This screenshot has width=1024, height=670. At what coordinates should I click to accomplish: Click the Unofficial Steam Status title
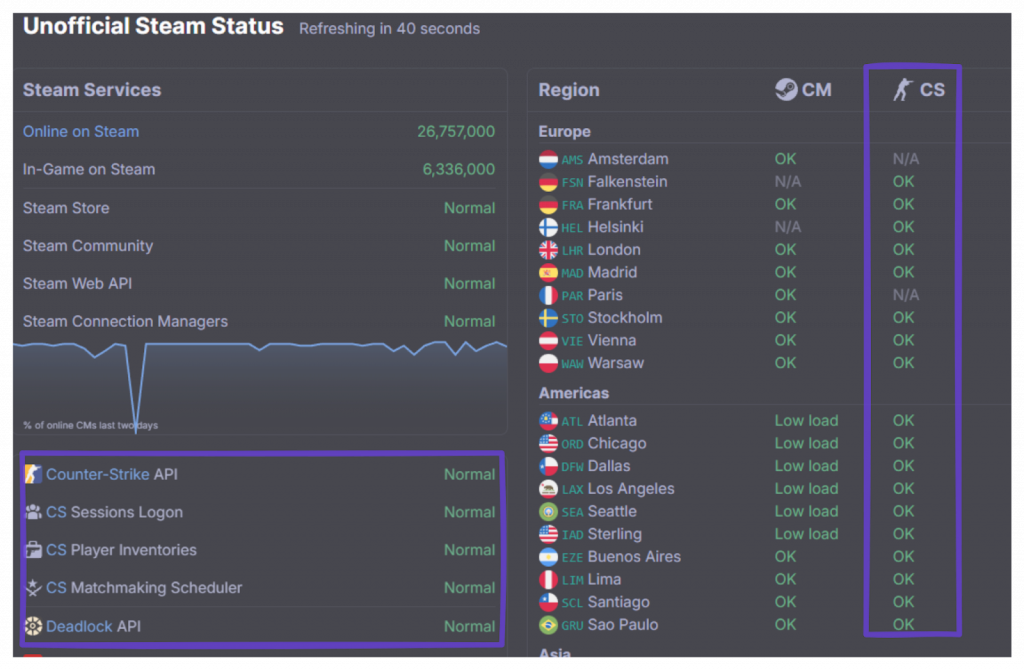pos(153,27)
